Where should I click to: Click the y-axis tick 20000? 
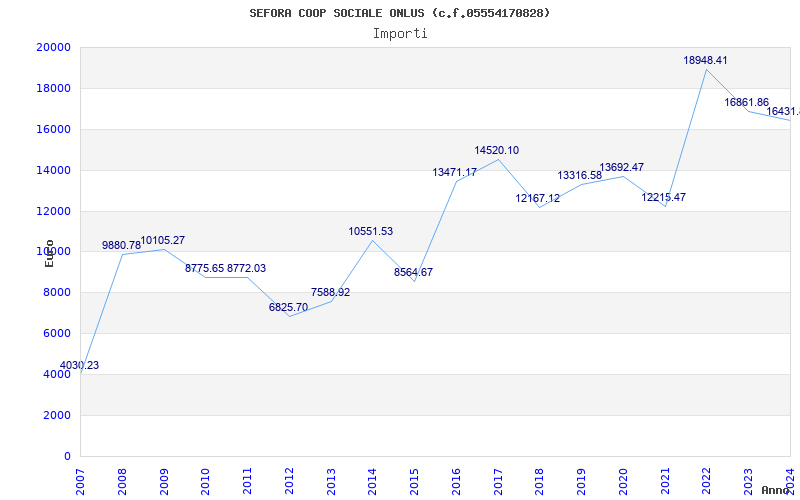[54, 47]
